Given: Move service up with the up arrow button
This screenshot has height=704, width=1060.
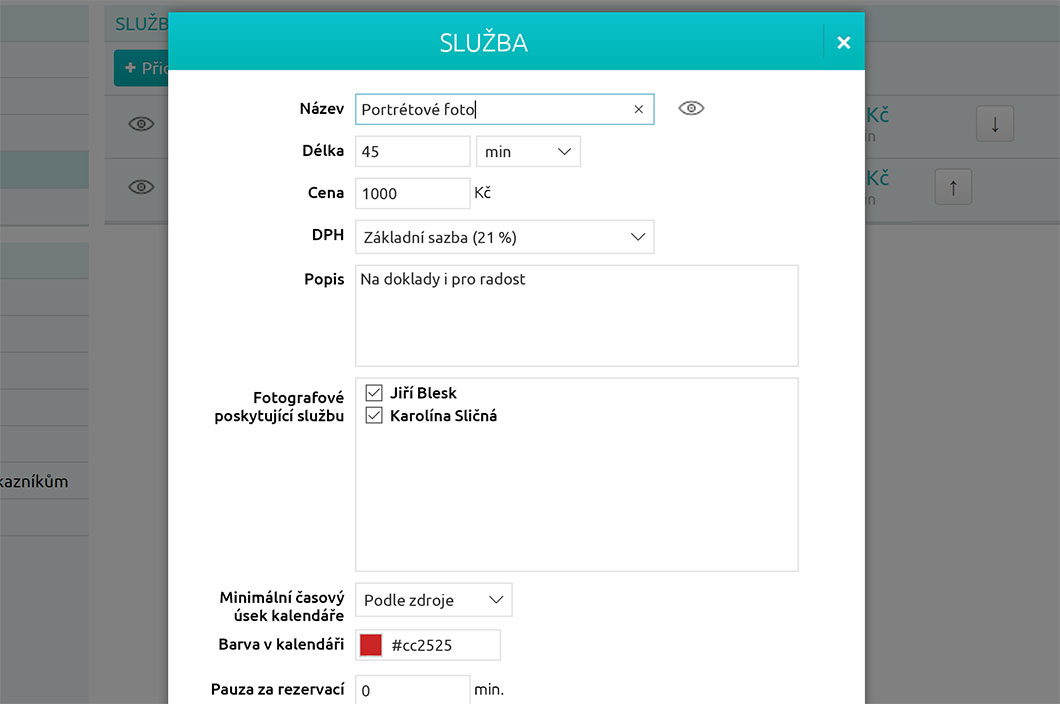Looking at the screenshot, I should [953, 187].
